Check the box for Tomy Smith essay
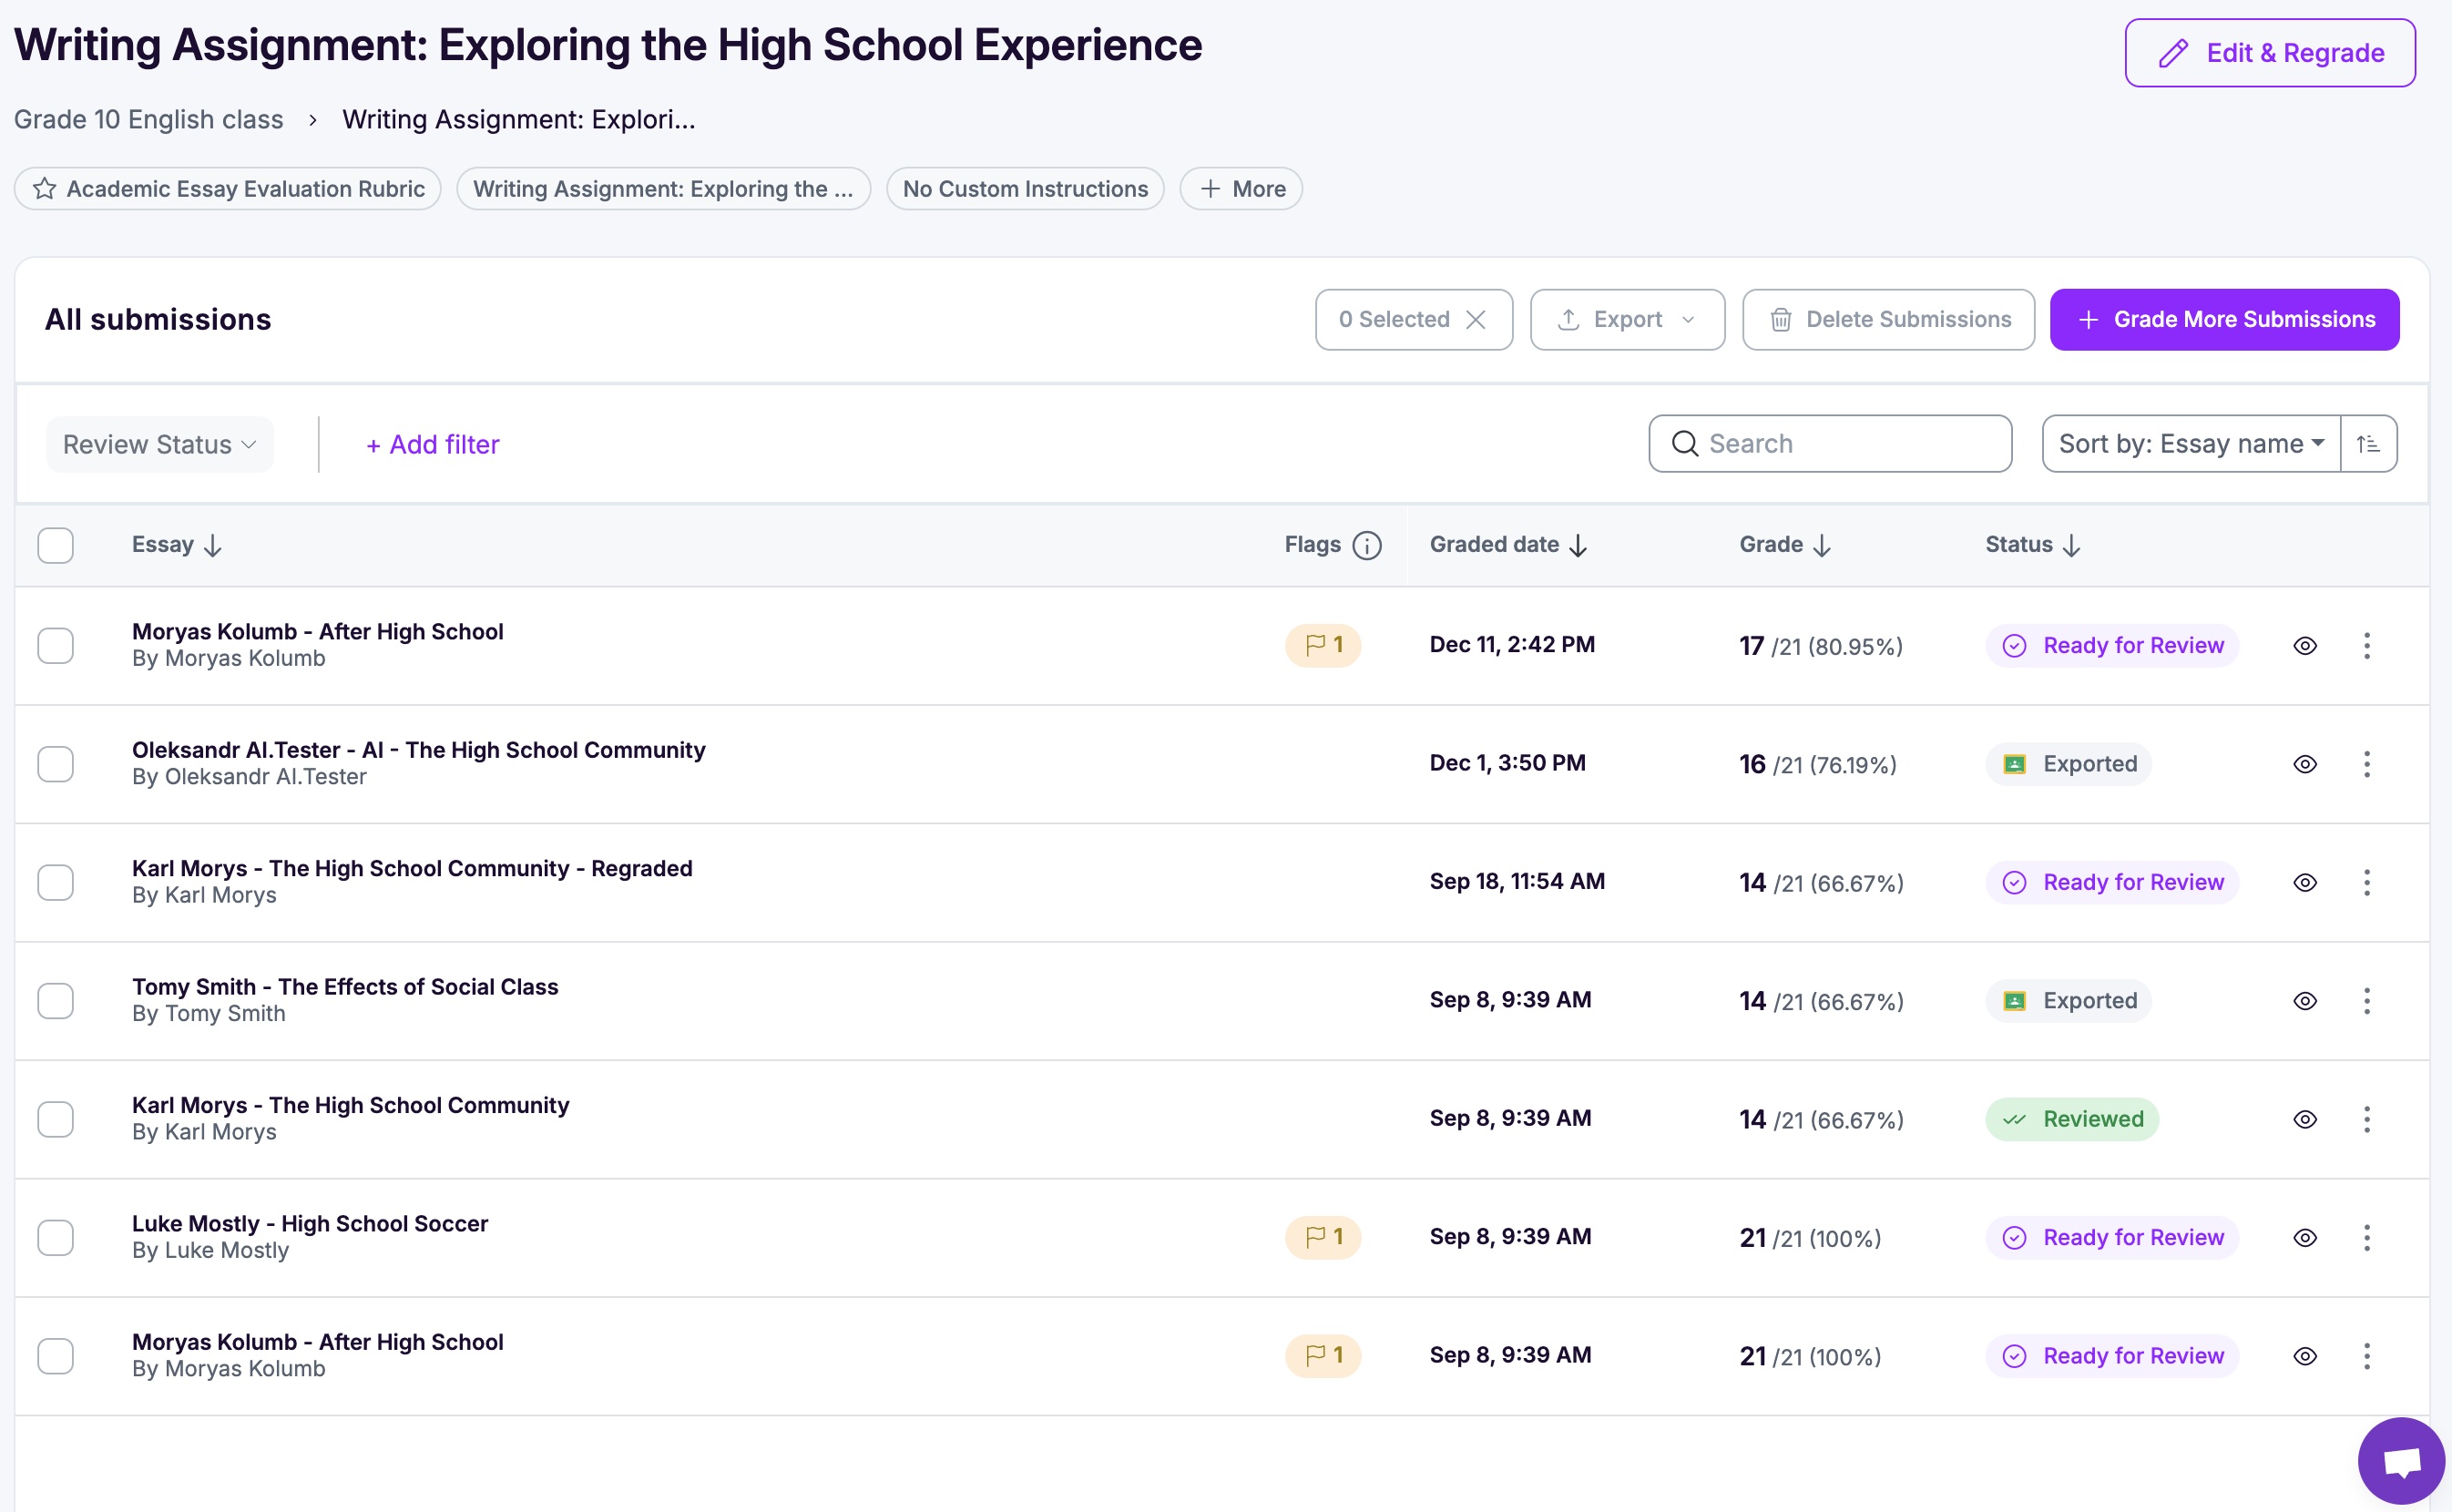Screen dimensions: 2452x1512 (56, 1001)
